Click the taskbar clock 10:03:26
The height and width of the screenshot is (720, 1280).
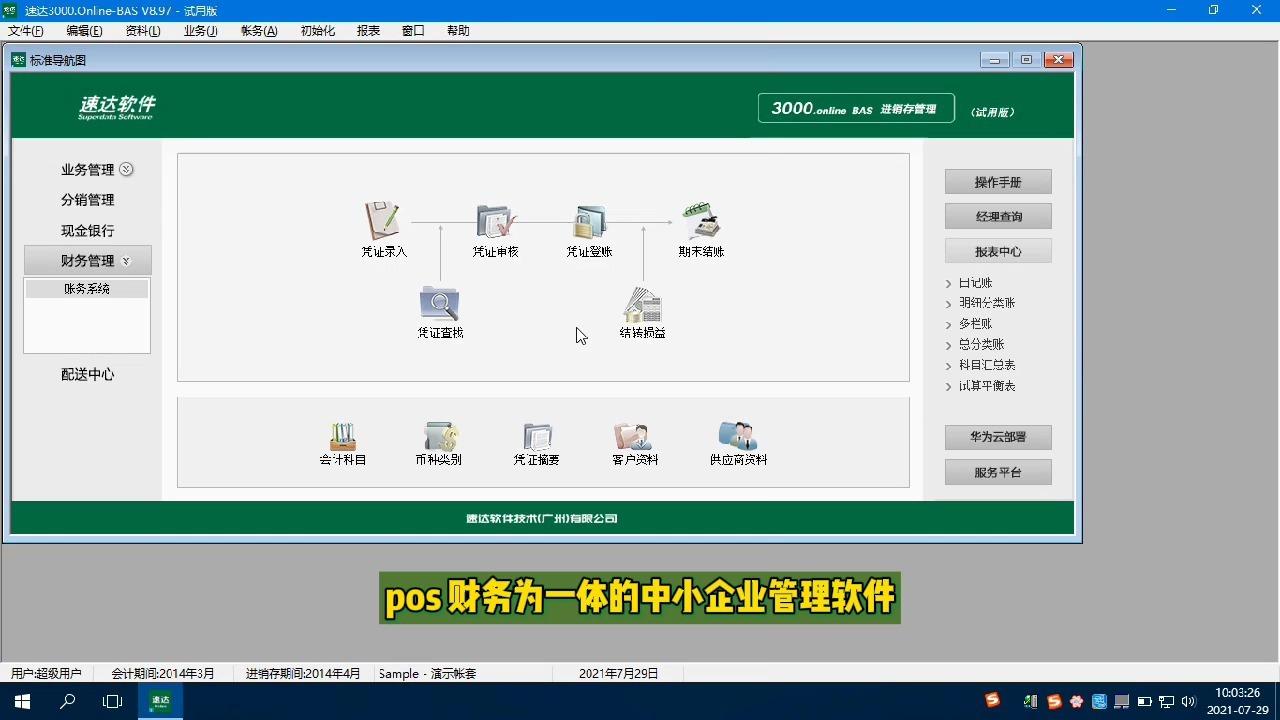1237,693
